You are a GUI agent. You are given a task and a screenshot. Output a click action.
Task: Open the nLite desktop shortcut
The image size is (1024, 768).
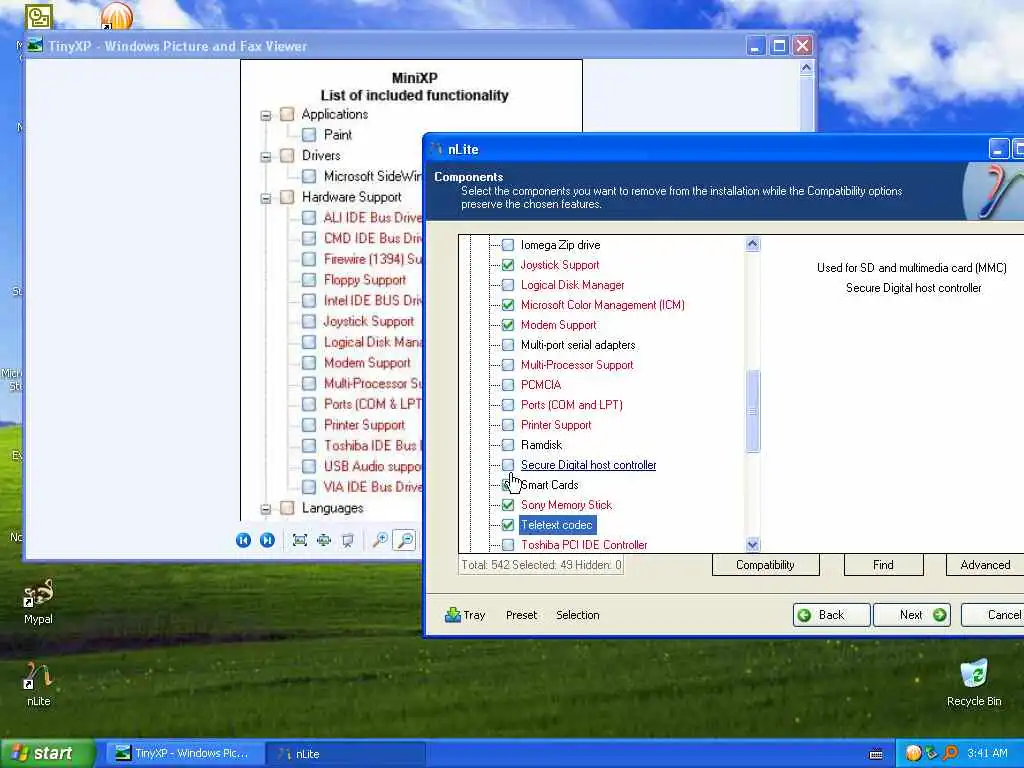[x=39, y=682]
